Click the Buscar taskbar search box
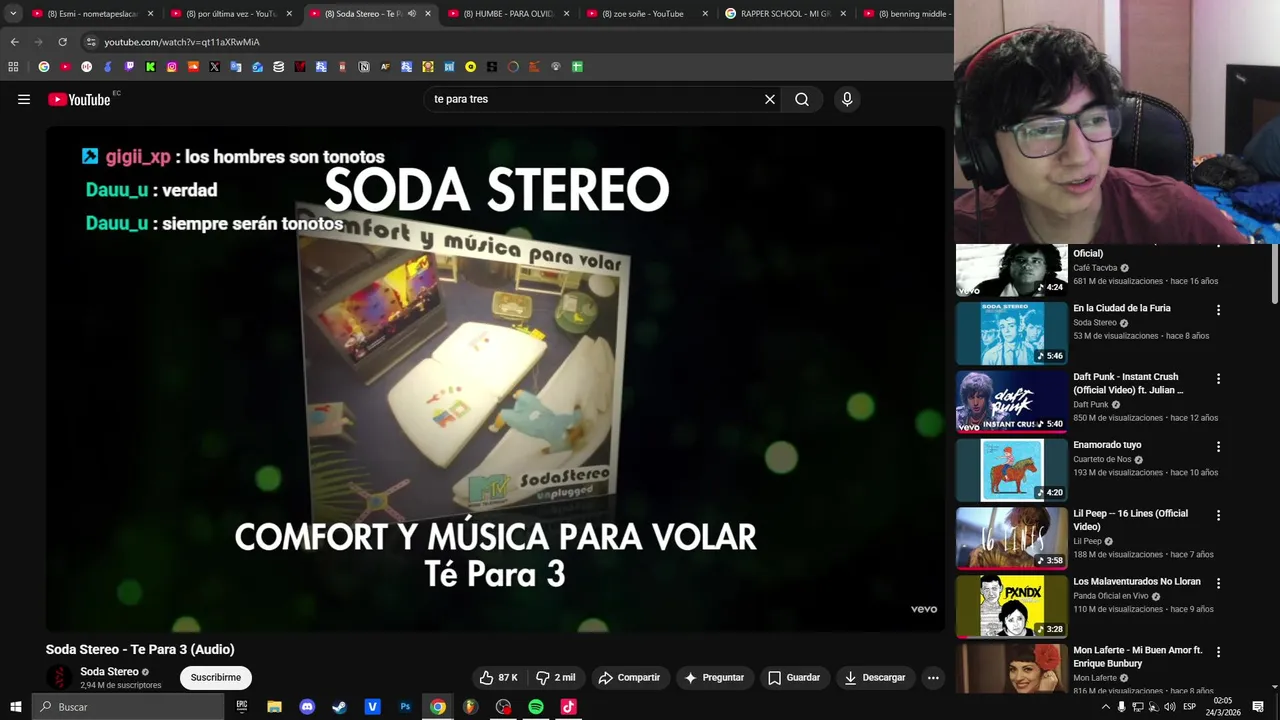 [x=128, y=707]
